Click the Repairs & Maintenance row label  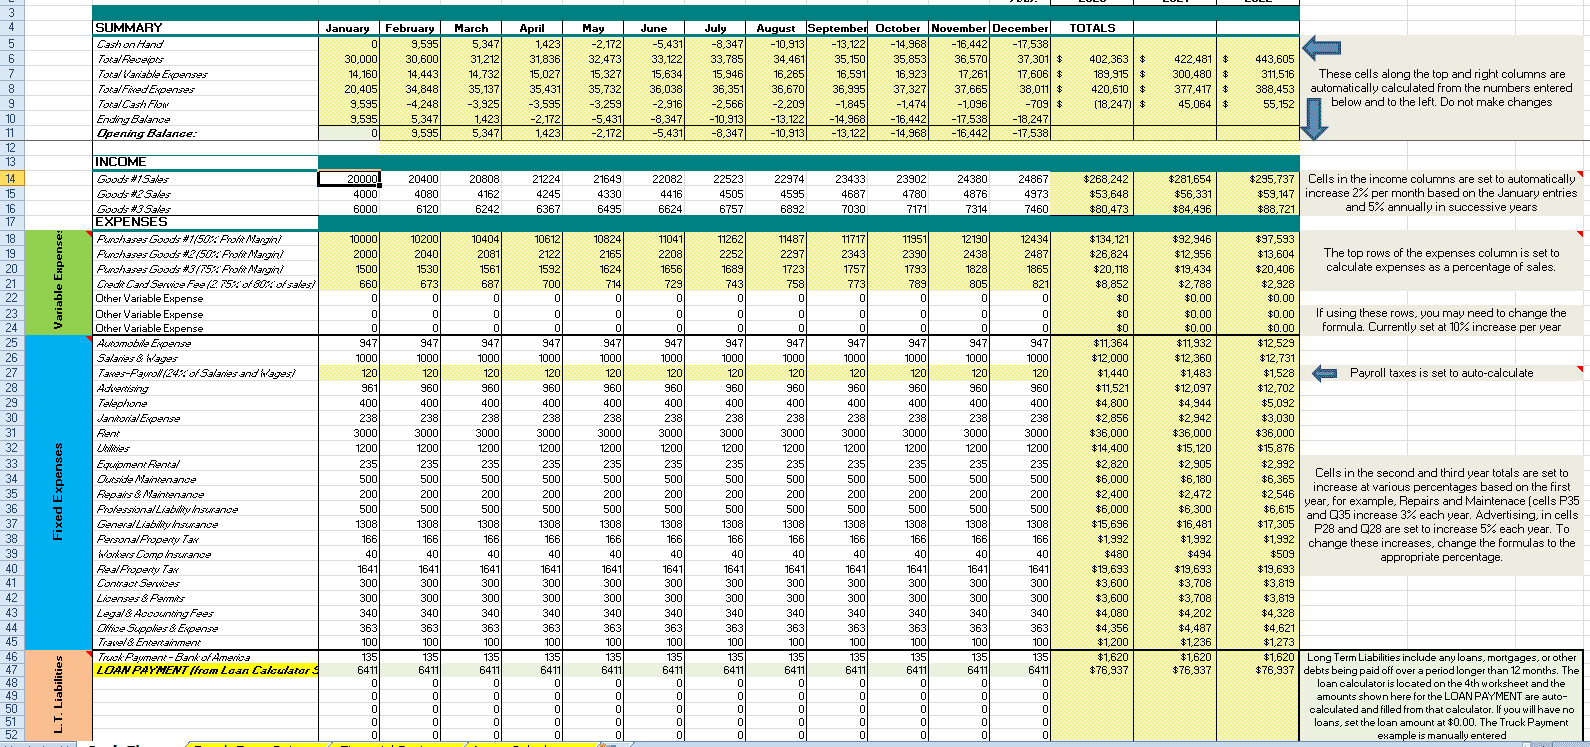[150, 494]
